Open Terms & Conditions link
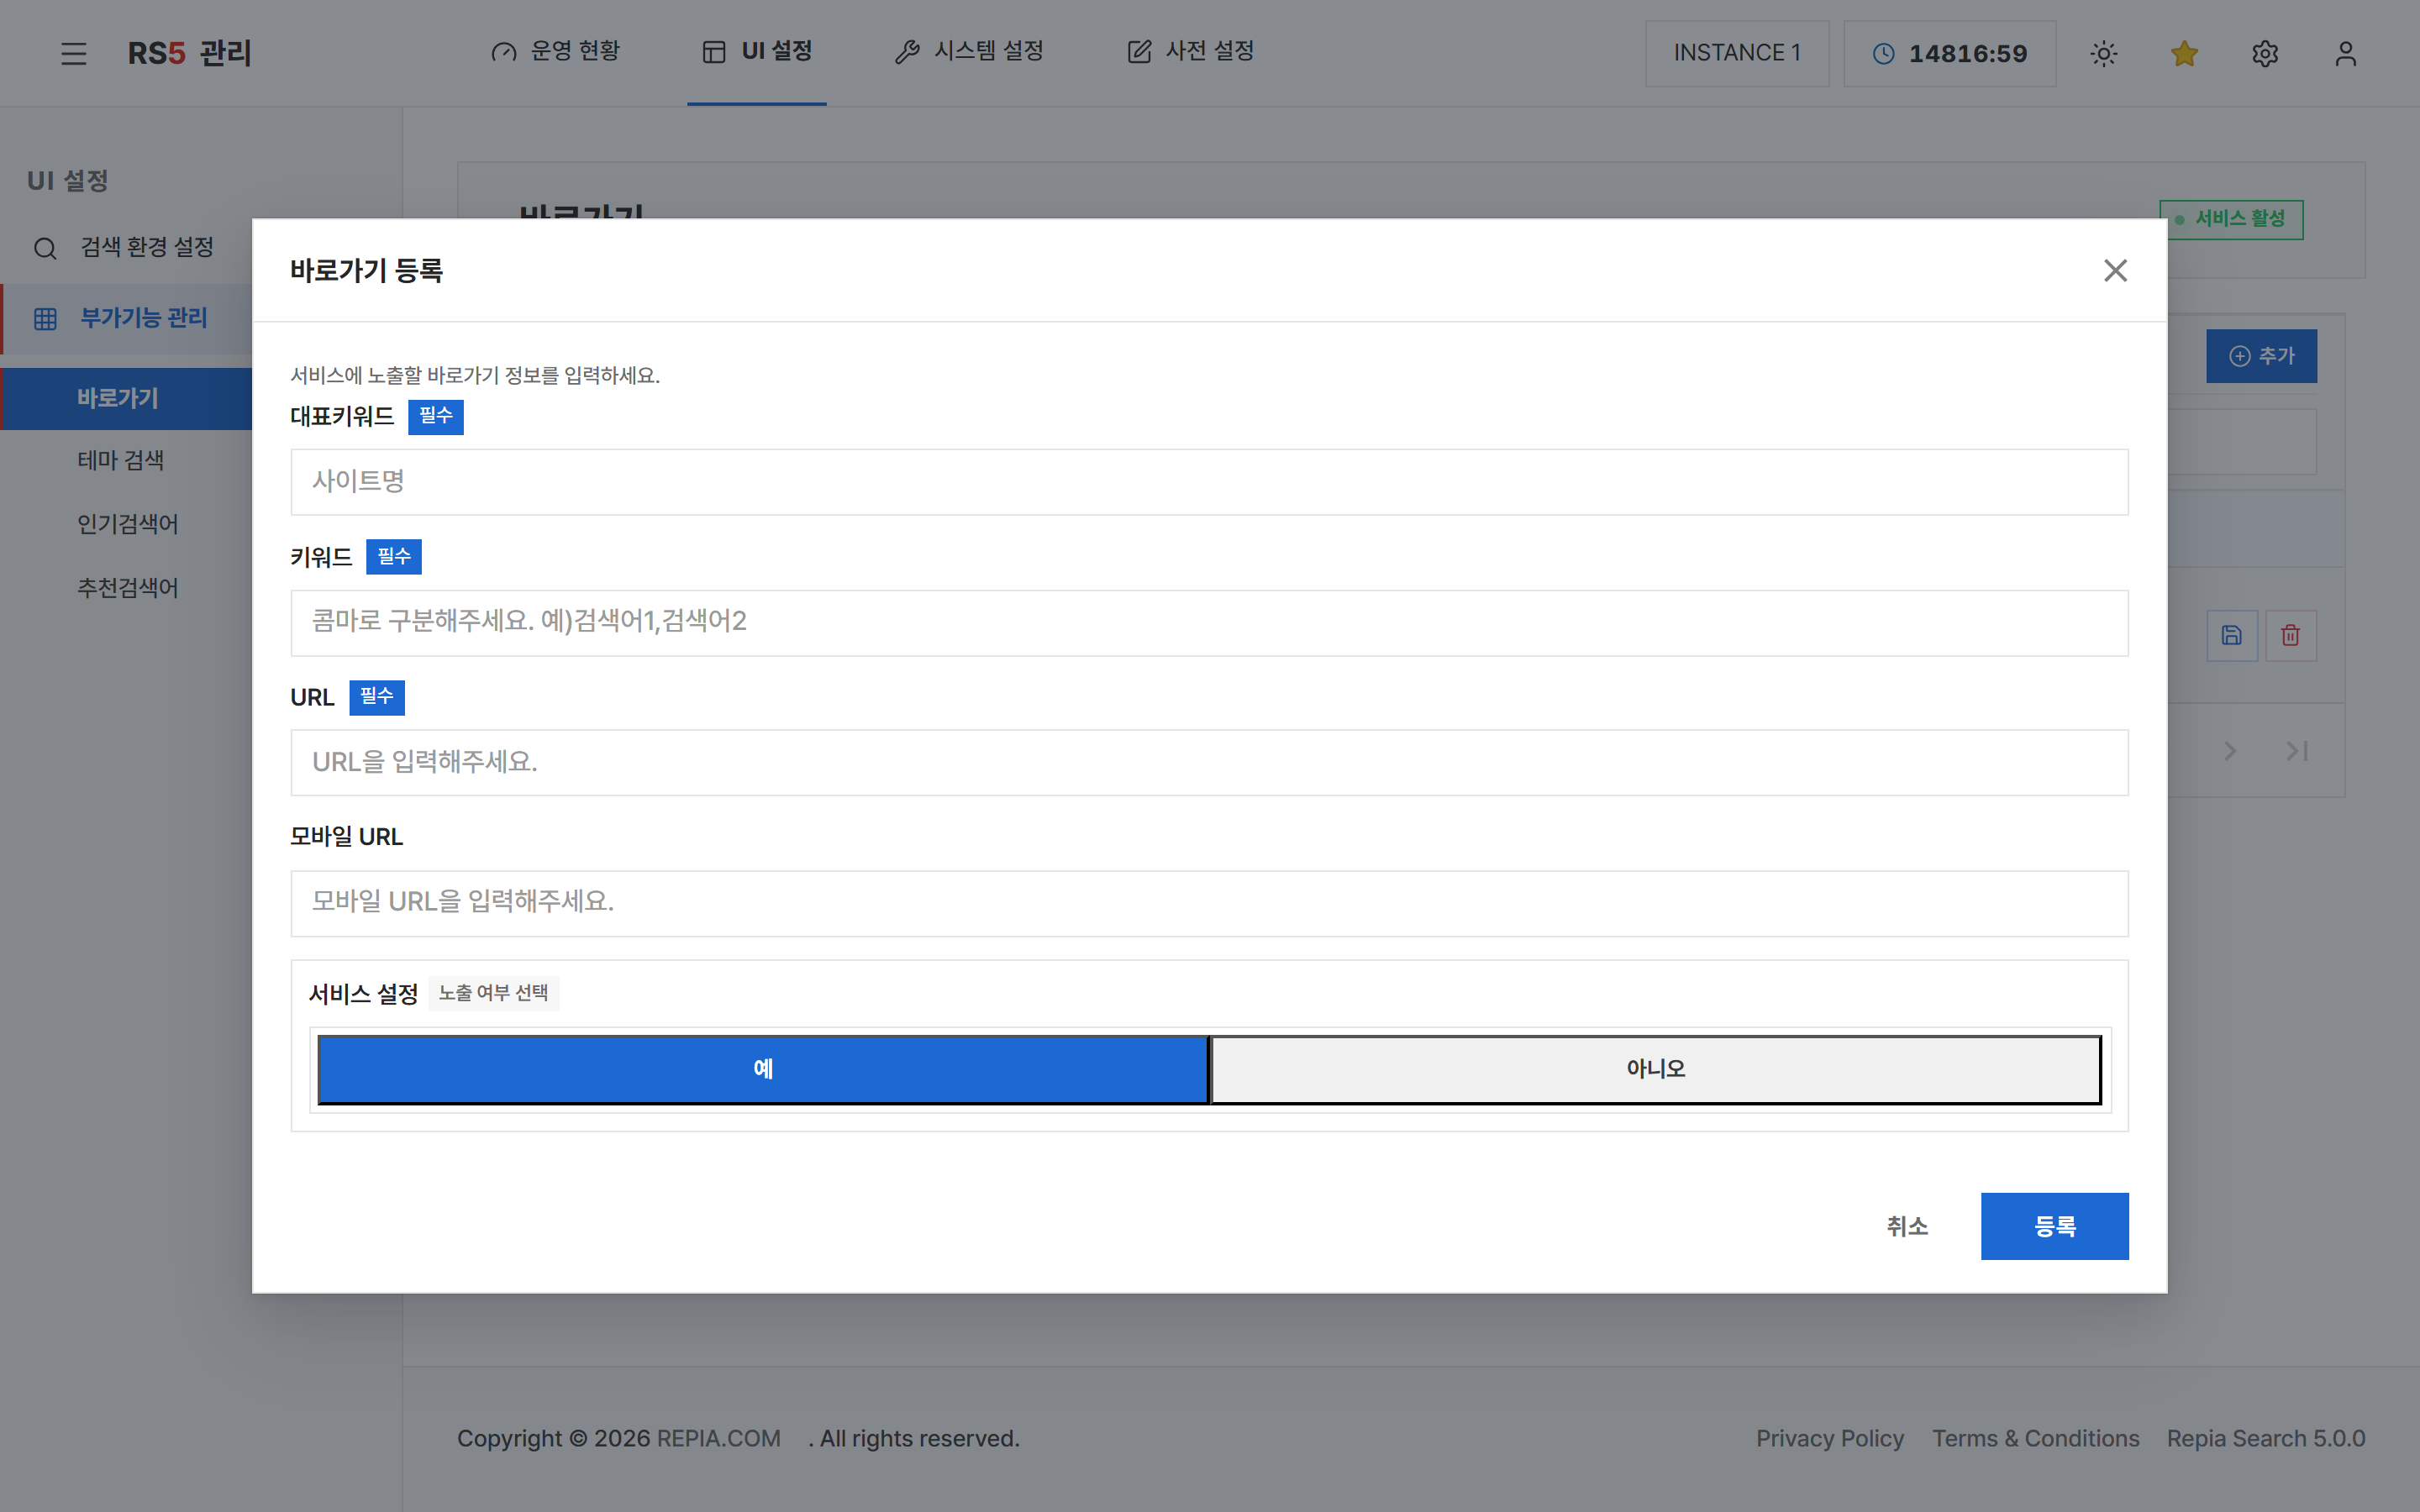The height and width of the screenshot is (1512, 2420). [x=2035, y=1438]
